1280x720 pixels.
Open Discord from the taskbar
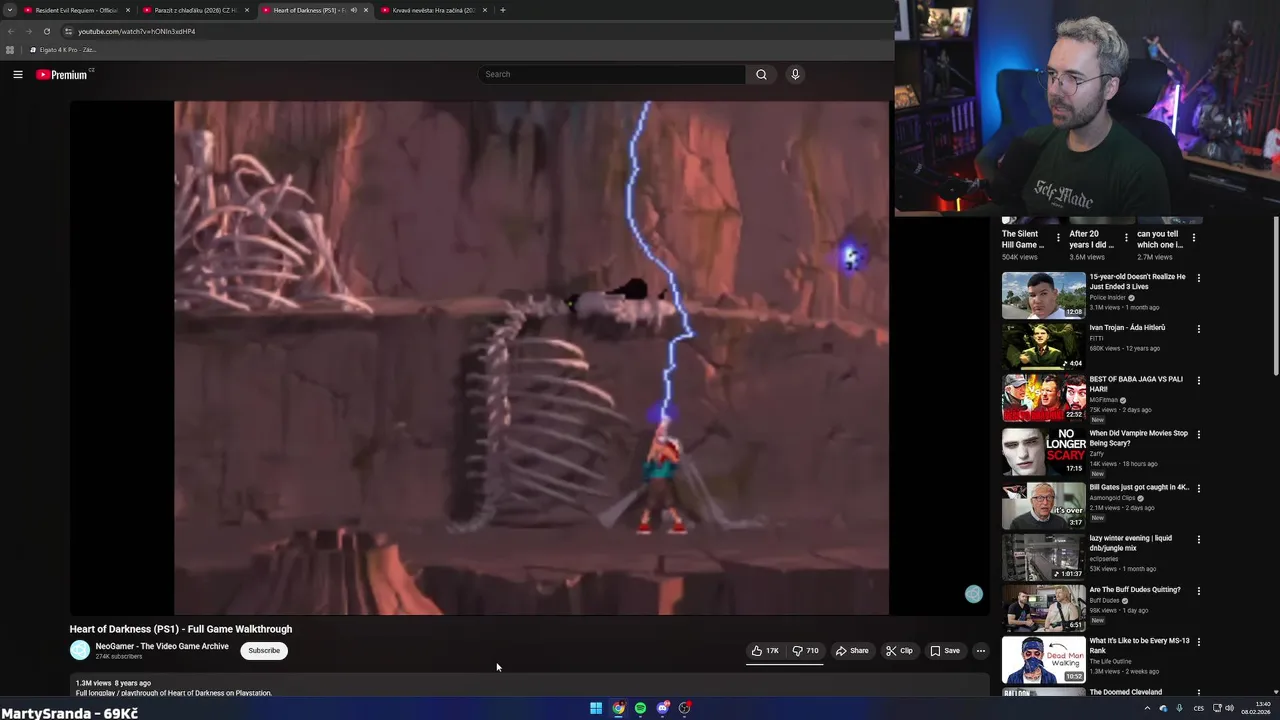pyautogui.click(x=662, y=708)
